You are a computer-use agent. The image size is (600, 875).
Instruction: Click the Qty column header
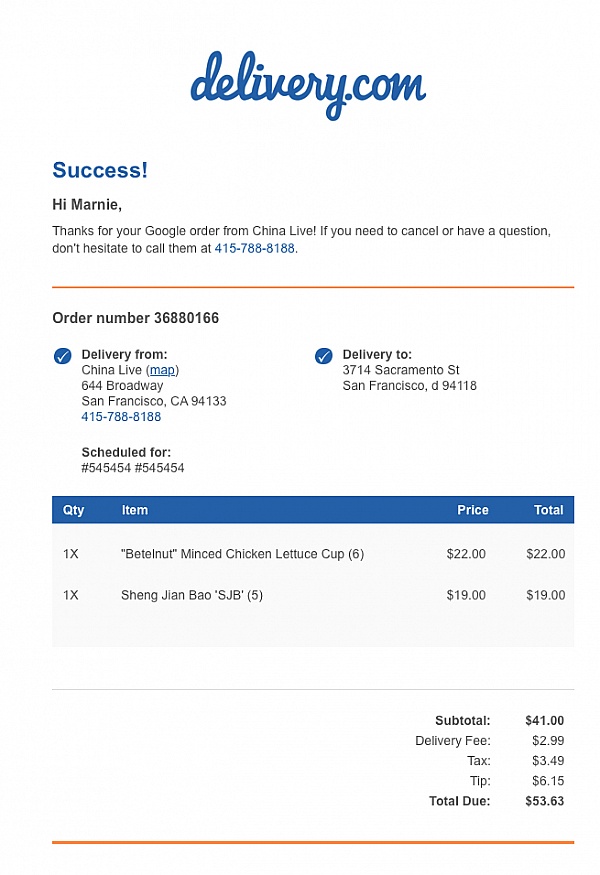tap(73, 510)
